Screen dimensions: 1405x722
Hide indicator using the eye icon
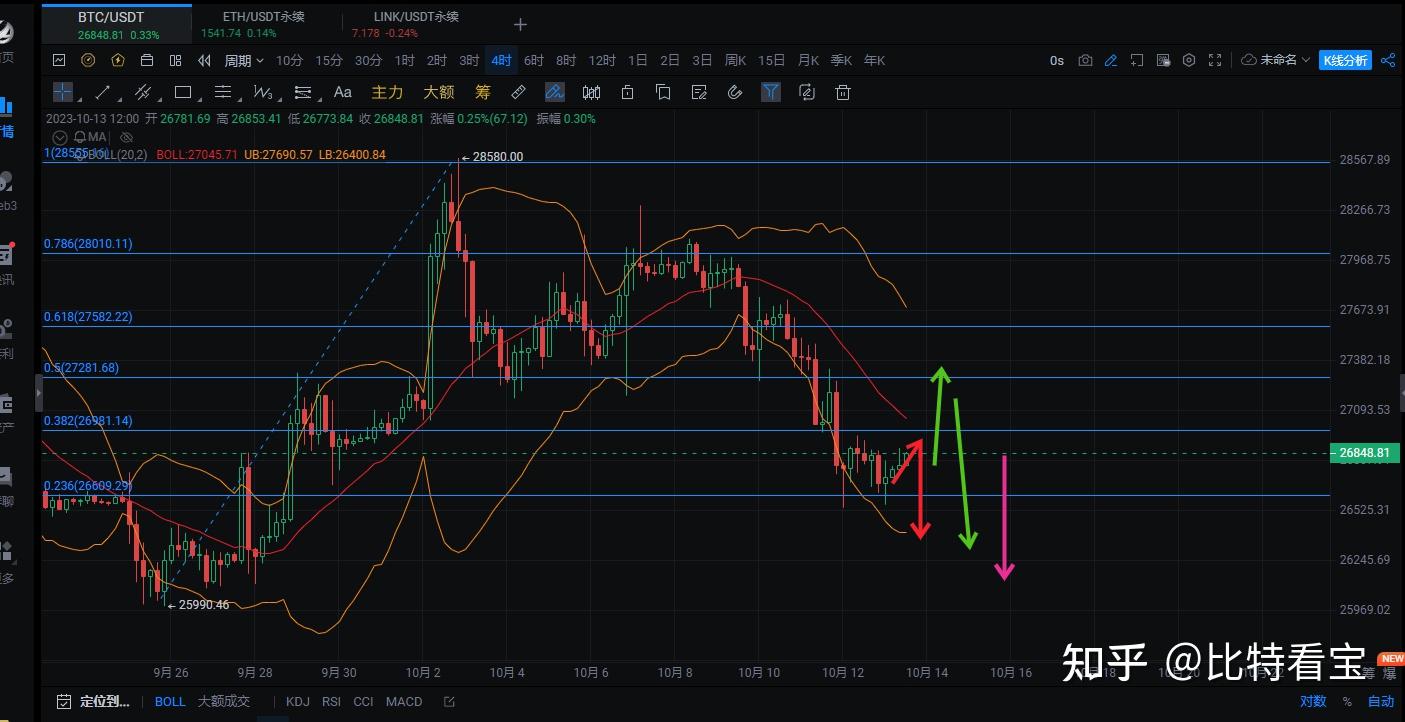(127, 137)
